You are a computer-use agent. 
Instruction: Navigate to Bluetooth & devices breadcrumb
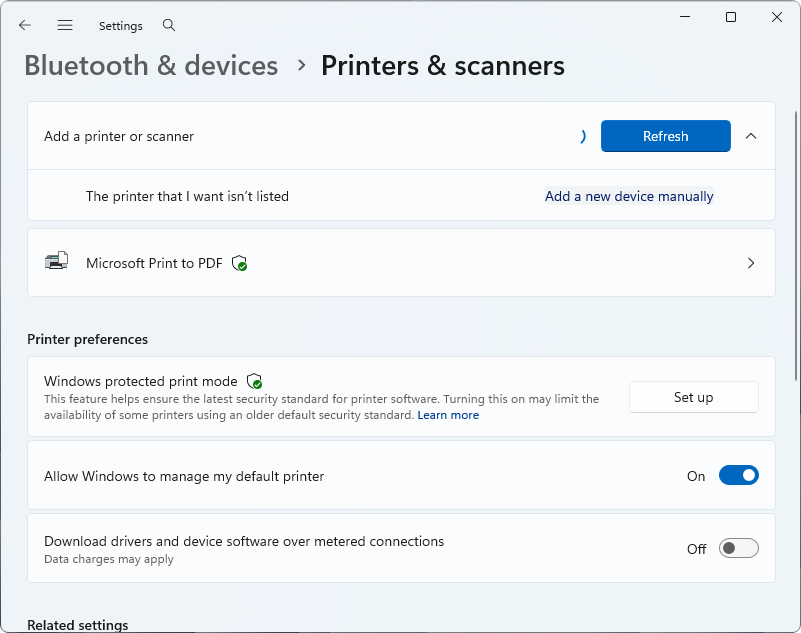tap(151, 65)
